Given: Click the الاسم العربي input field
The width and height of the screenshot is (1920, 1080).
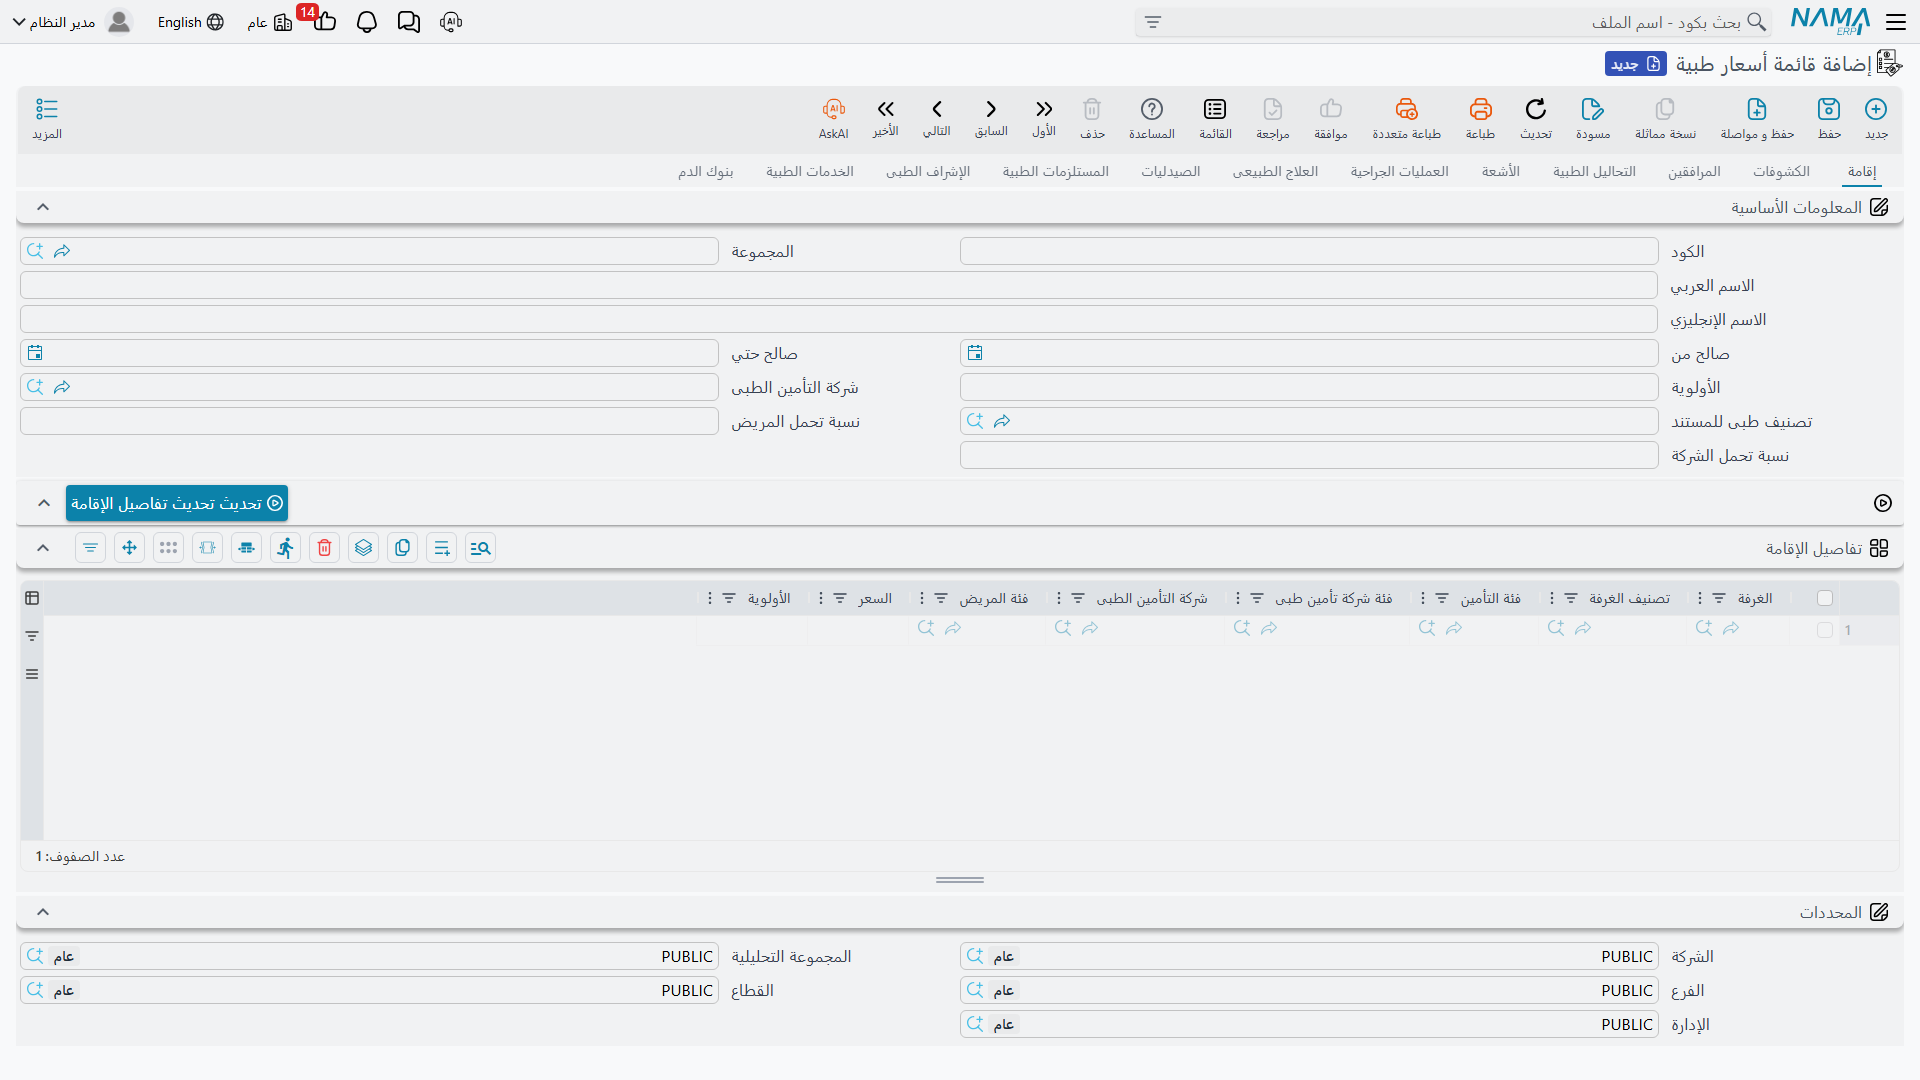Looking at the screenshot, I should (x=839, y=285).
